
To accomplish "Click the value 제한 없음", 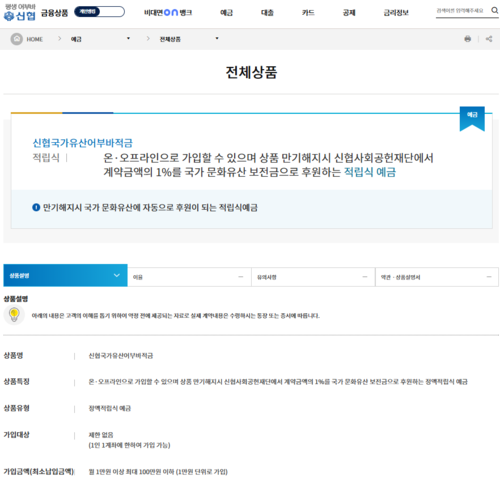I will 101,435.
